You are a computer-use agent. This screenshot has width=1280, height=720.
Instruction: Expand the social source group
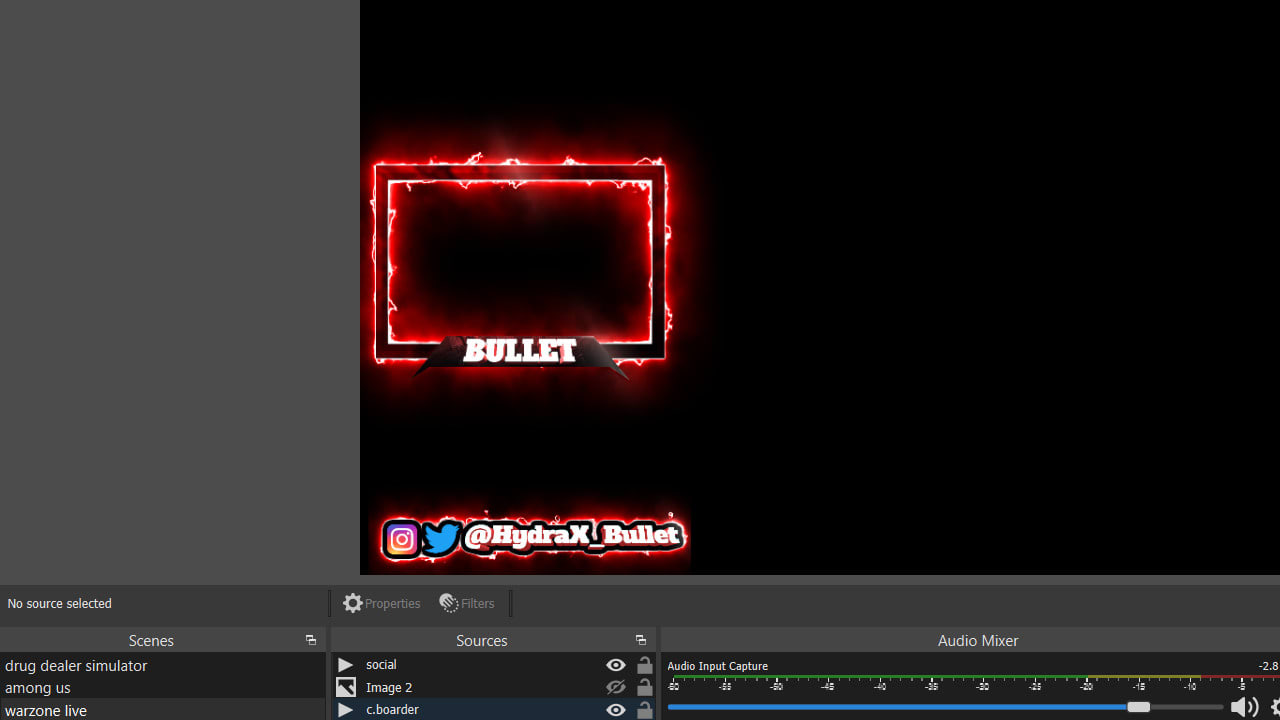[x=345, y=665]
